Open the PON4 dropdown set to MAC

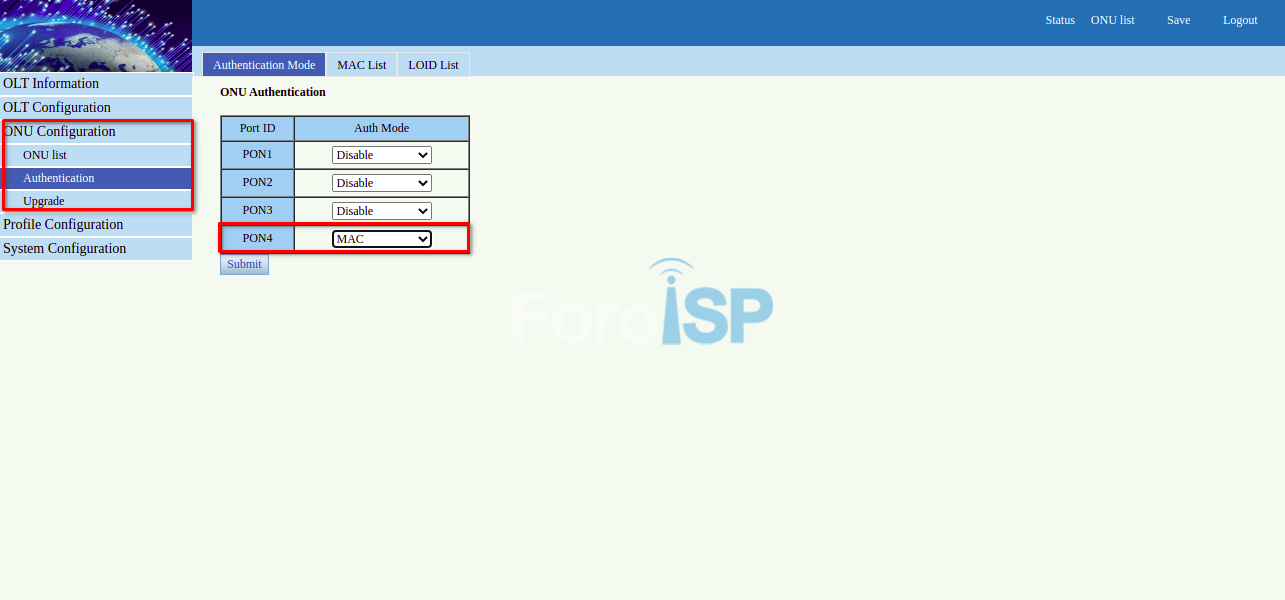[381, 239]
